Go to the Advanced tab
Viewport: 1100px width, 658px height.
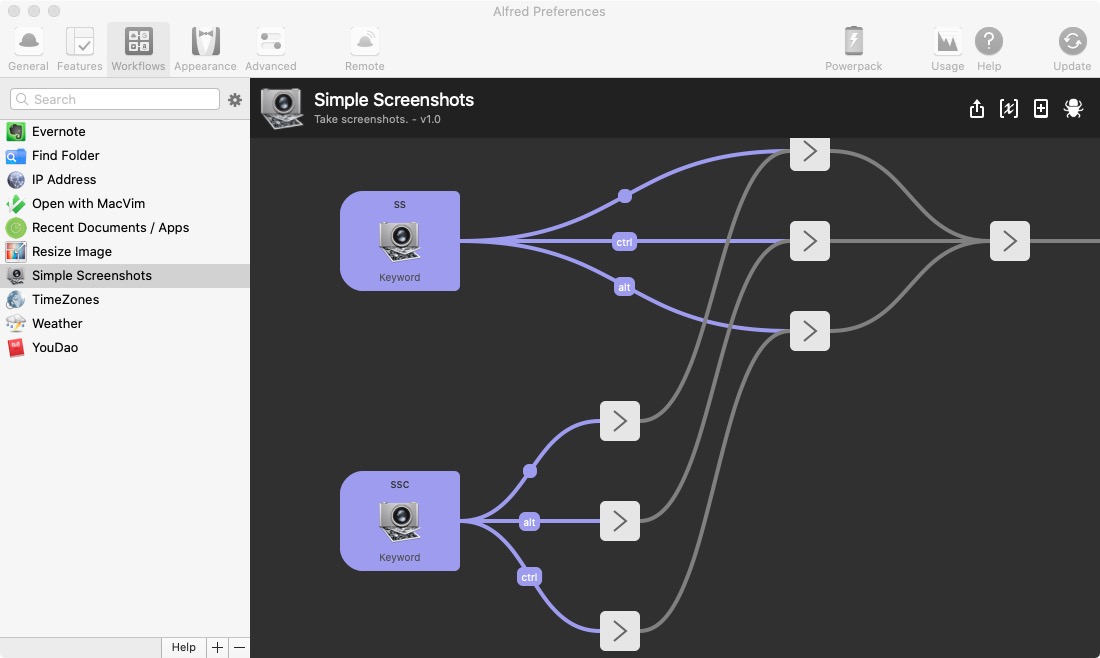click(270, 49)
